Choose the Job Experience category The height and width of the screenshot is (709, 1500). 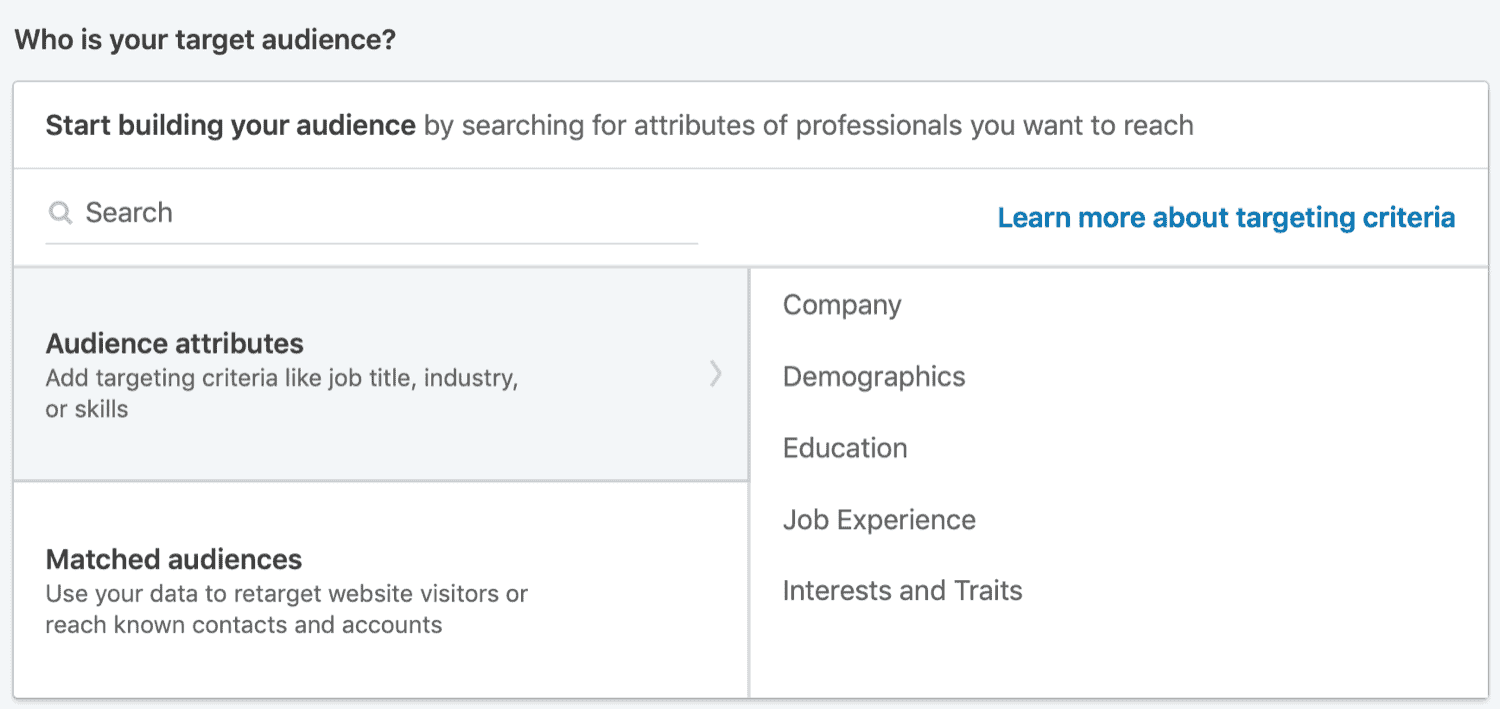(x=879, y=520)
